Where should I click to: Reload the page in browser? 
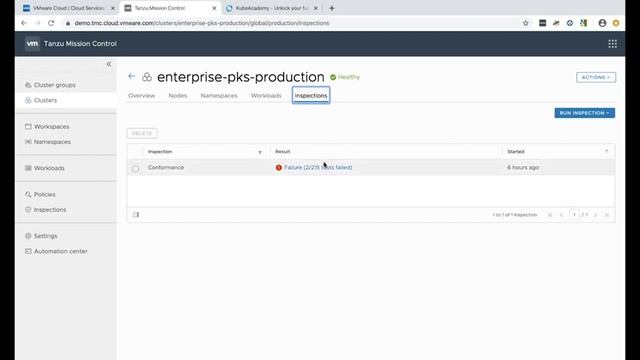pos(51,23)
